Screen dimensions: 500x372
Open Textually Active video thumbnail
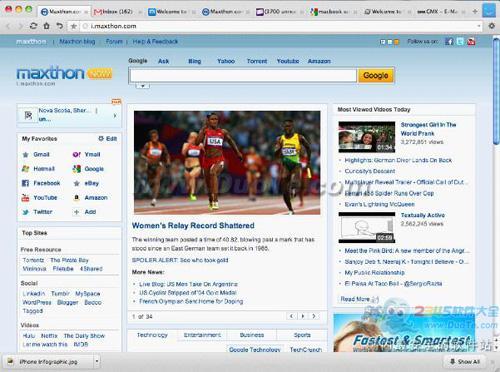(367, 227)
